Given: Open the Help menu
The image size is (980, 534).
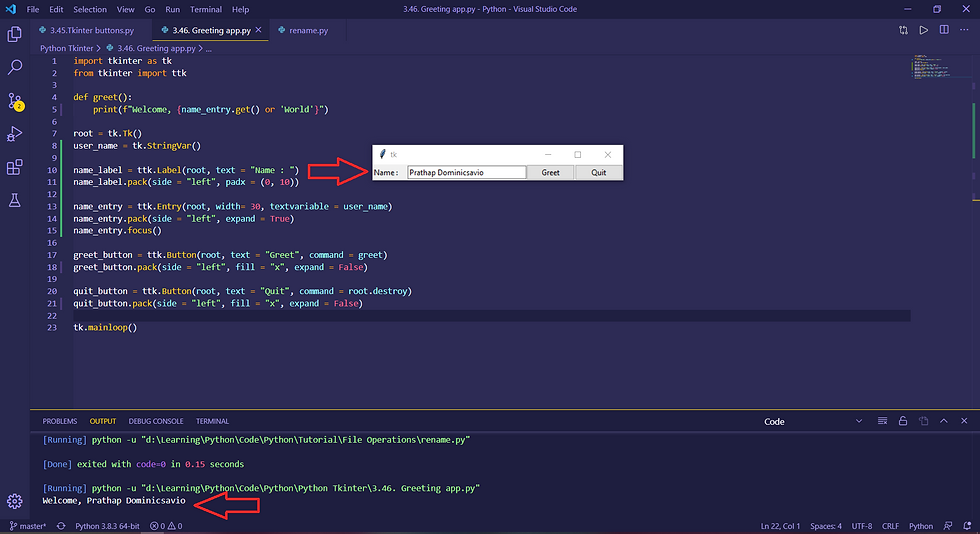Looking at the screenshot, I should (x=241, y=9).
